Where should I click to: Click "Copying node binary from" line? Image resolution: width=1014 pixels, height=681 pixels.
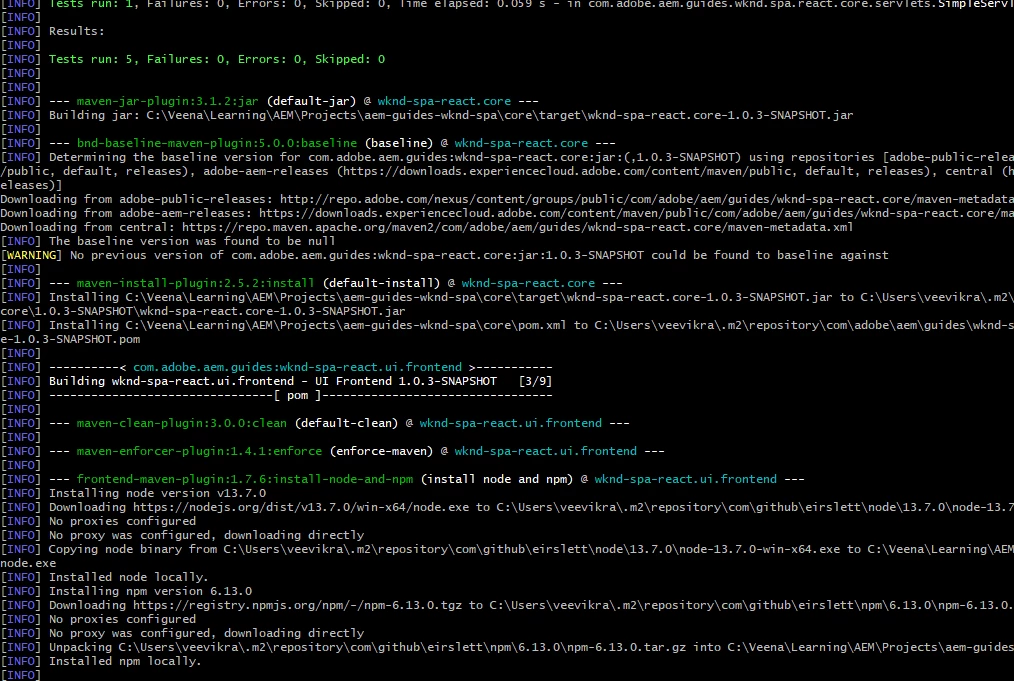pyautogui.click(x=531, y=550)
